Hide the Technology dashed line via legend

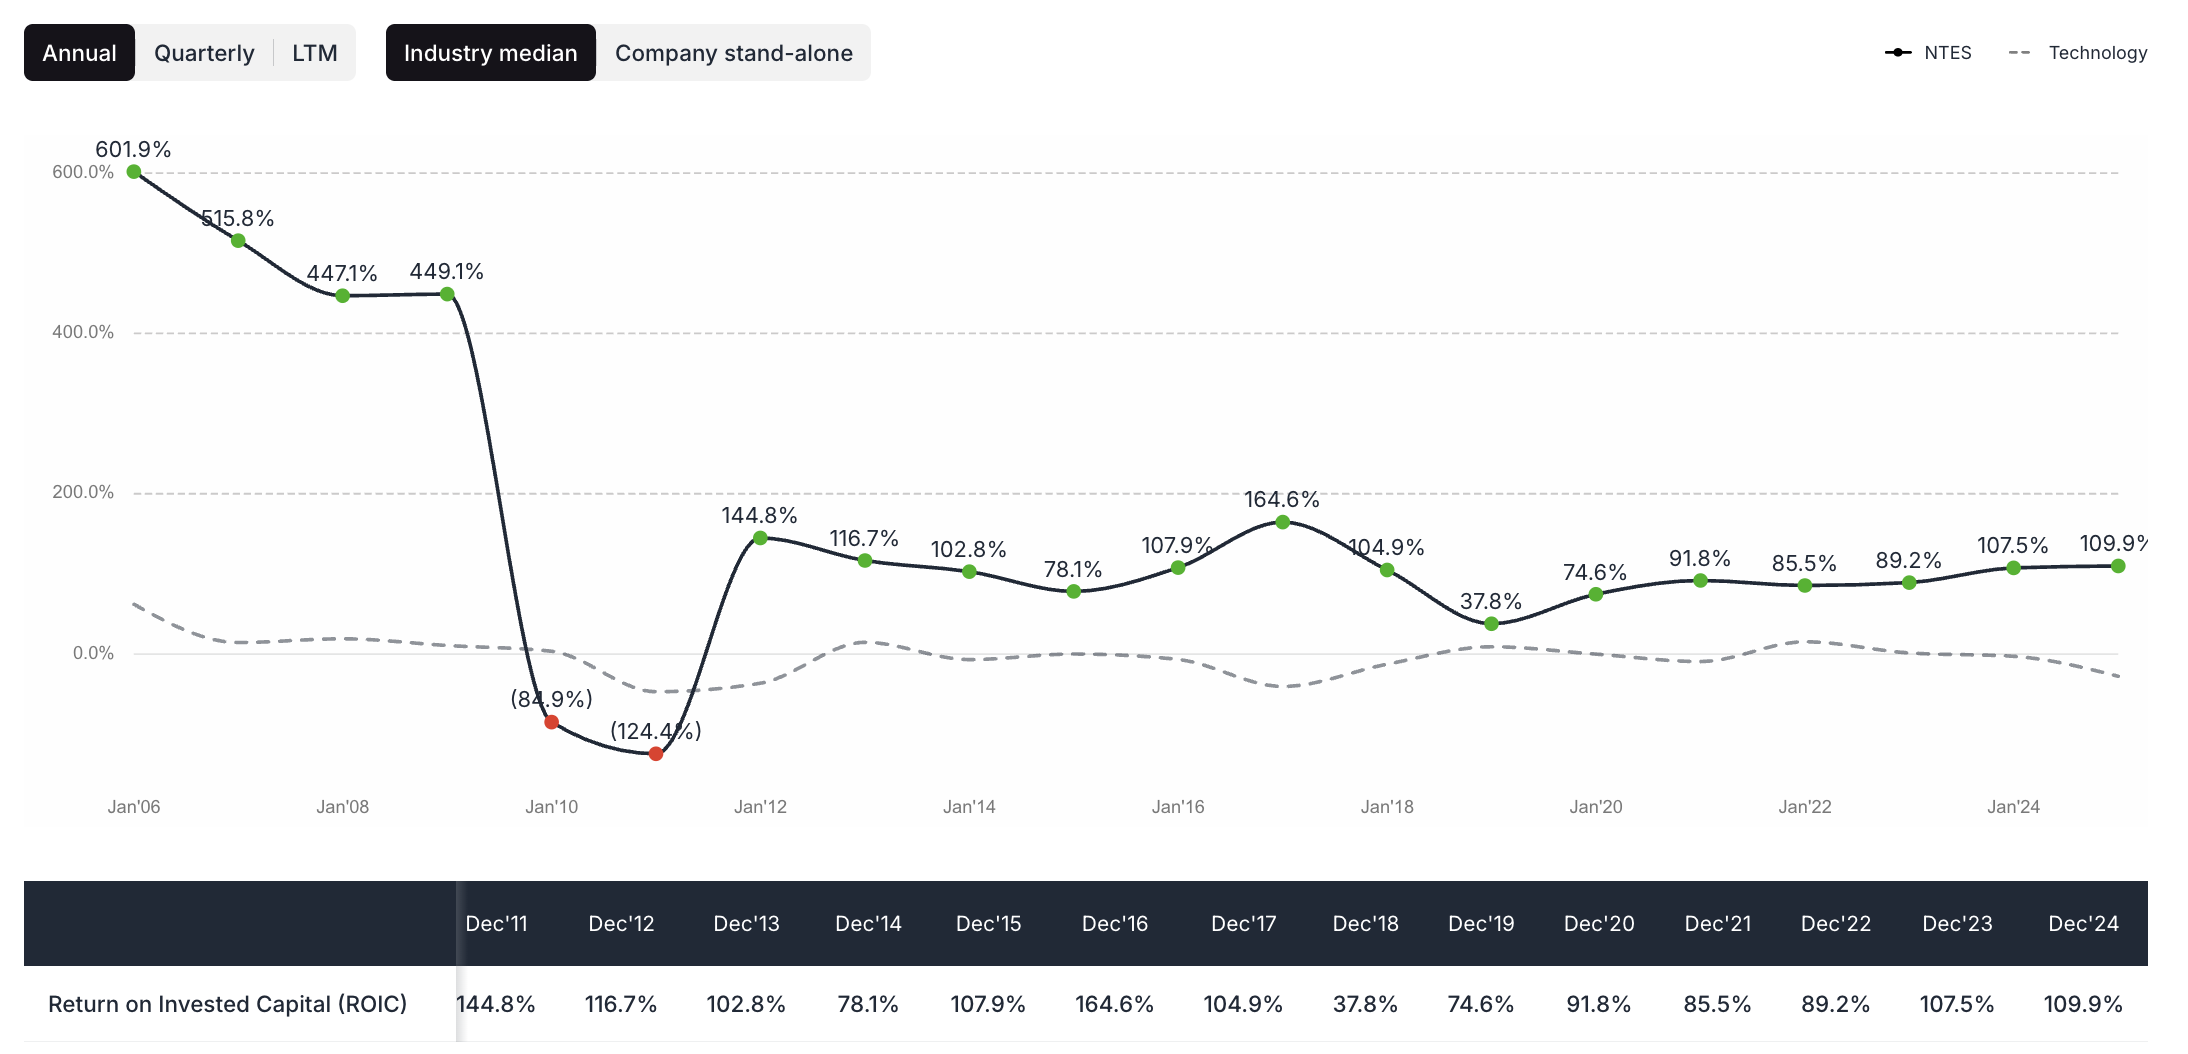(x=2077, y=52)
